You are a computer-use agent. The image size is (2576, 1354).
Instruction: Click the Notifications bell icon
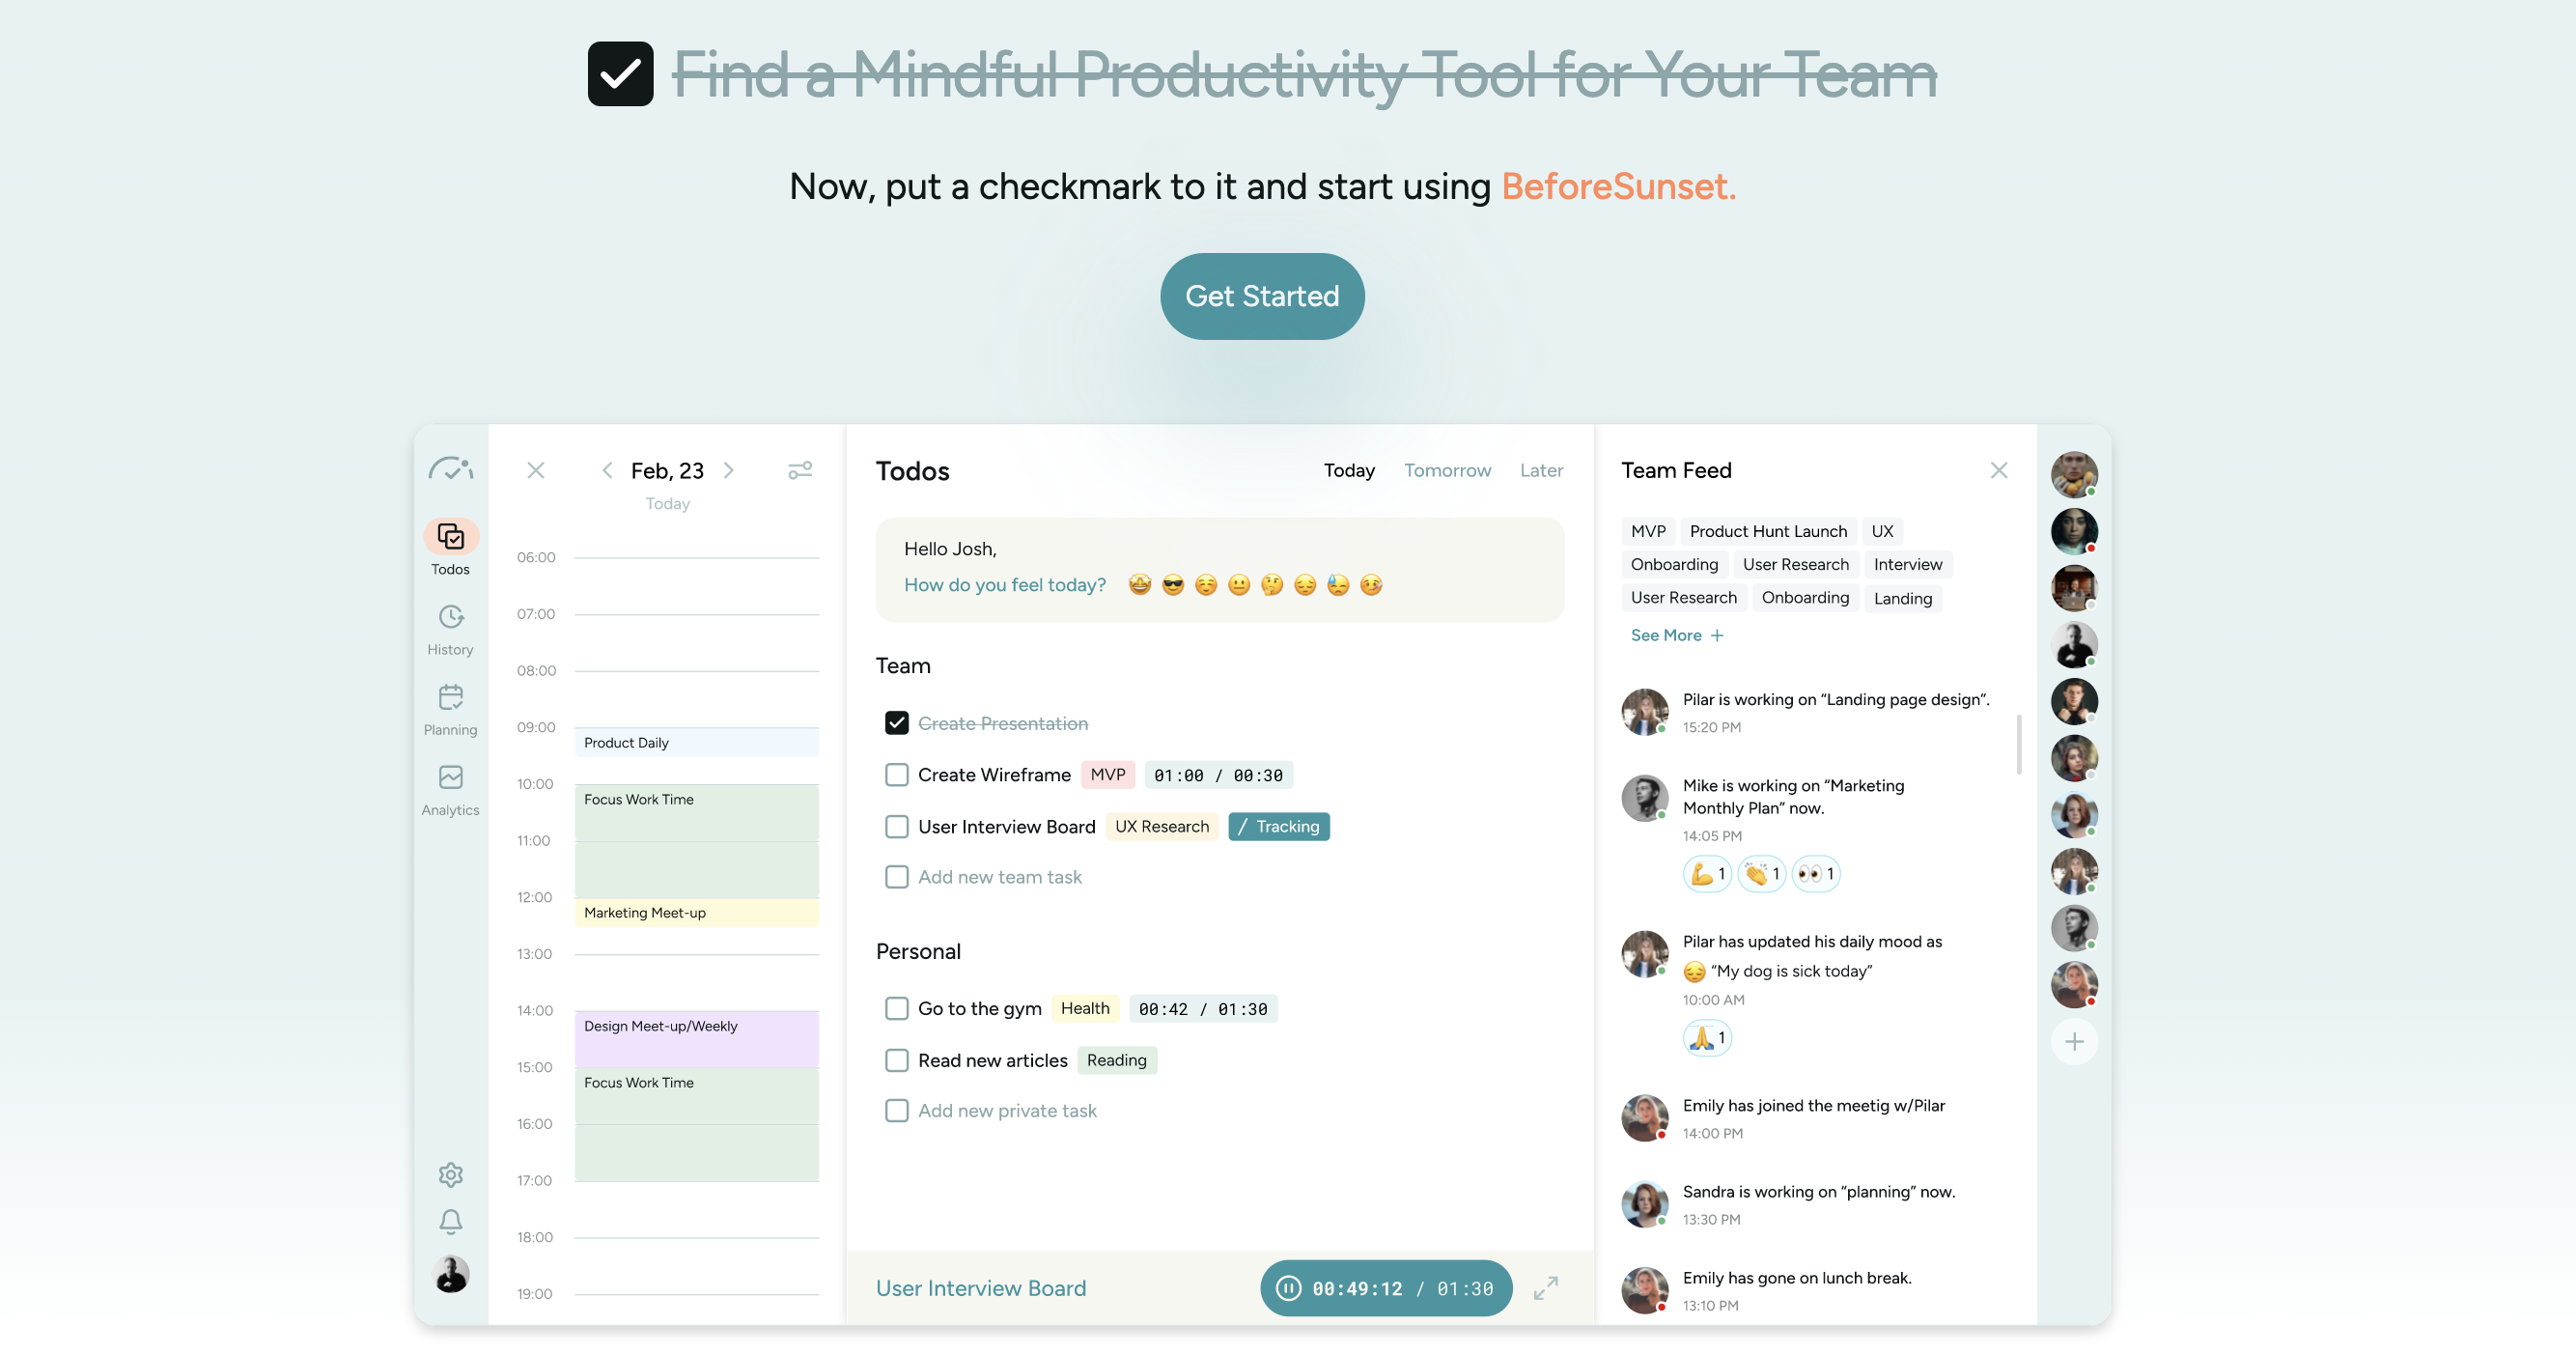(x=448, y=1221)
